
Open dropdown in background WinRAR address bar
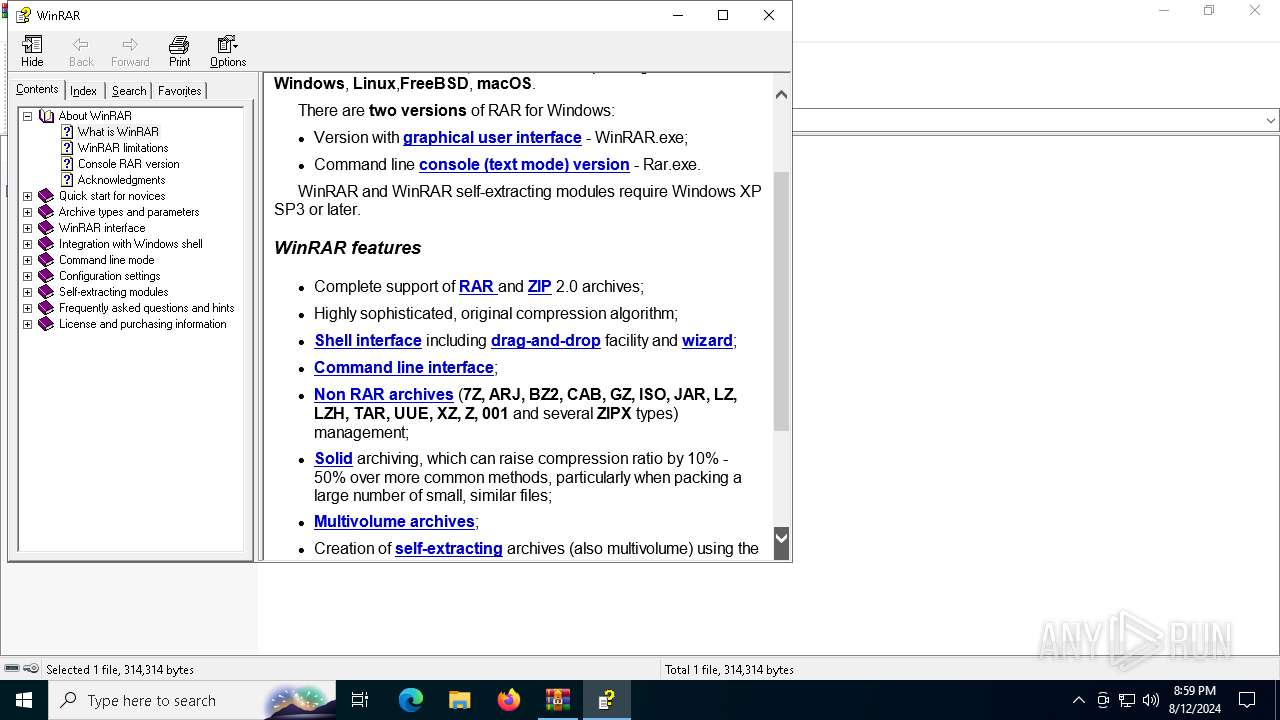pos(1270,121)
